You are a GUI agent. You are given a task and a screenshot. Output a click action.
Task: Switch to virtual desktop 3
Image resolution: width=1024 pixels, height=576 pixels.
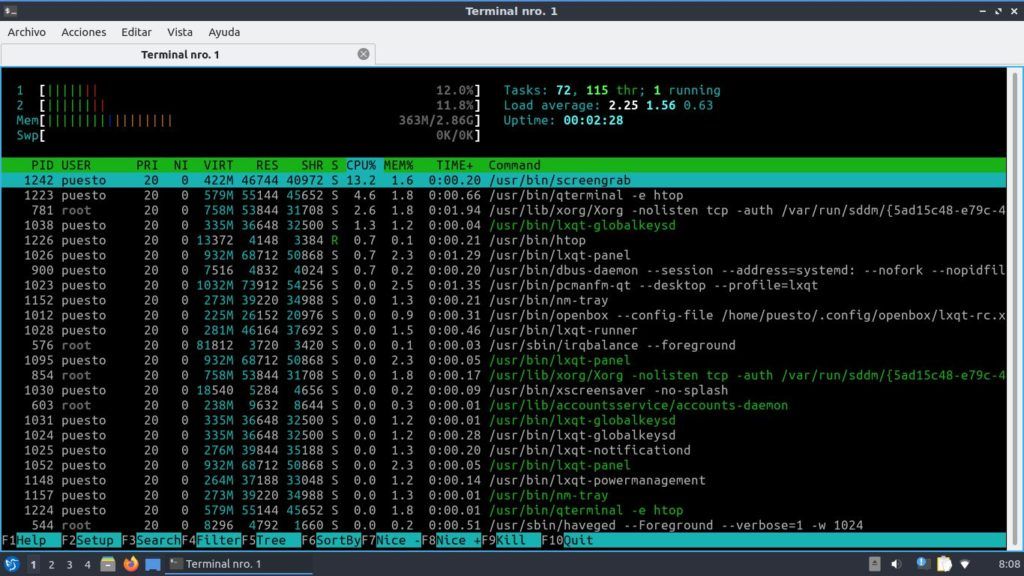point(69,565)
